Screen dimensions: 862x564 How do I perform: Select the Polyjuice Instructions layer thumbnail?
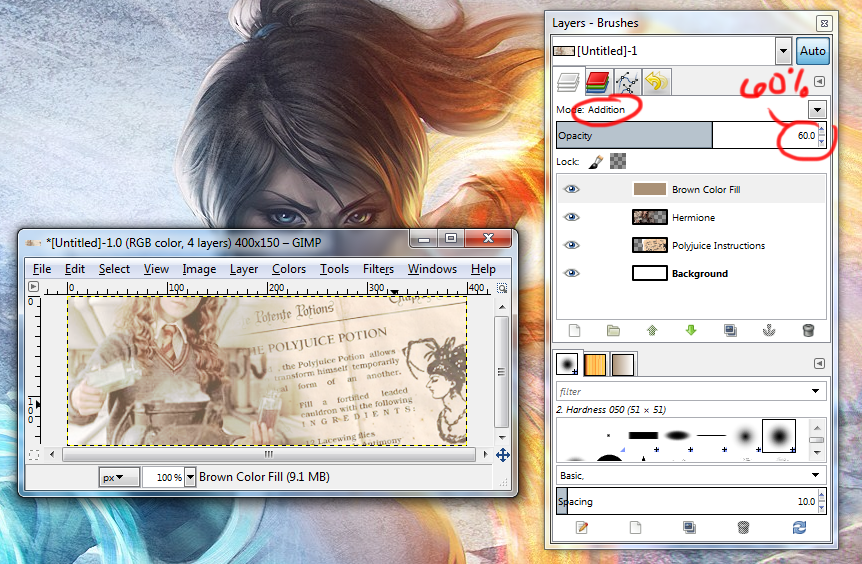(x=650, y=245)
